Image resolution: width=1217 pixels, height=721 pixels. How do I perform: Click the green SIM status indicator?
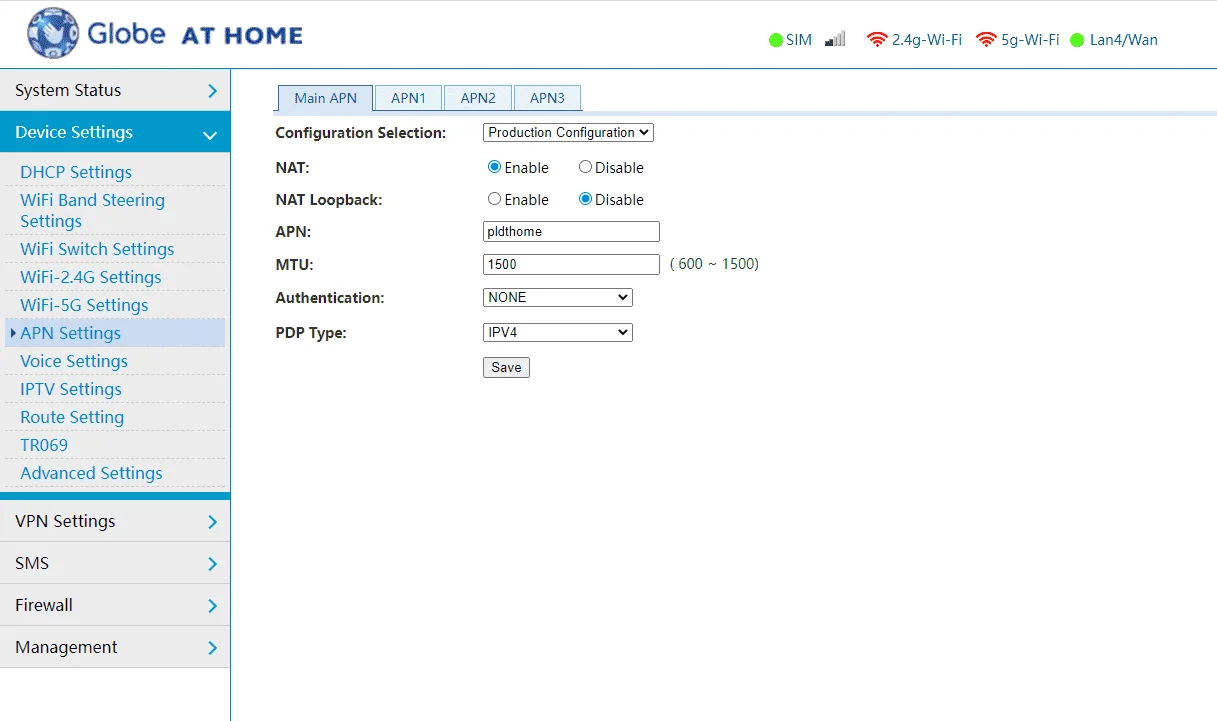775,40
